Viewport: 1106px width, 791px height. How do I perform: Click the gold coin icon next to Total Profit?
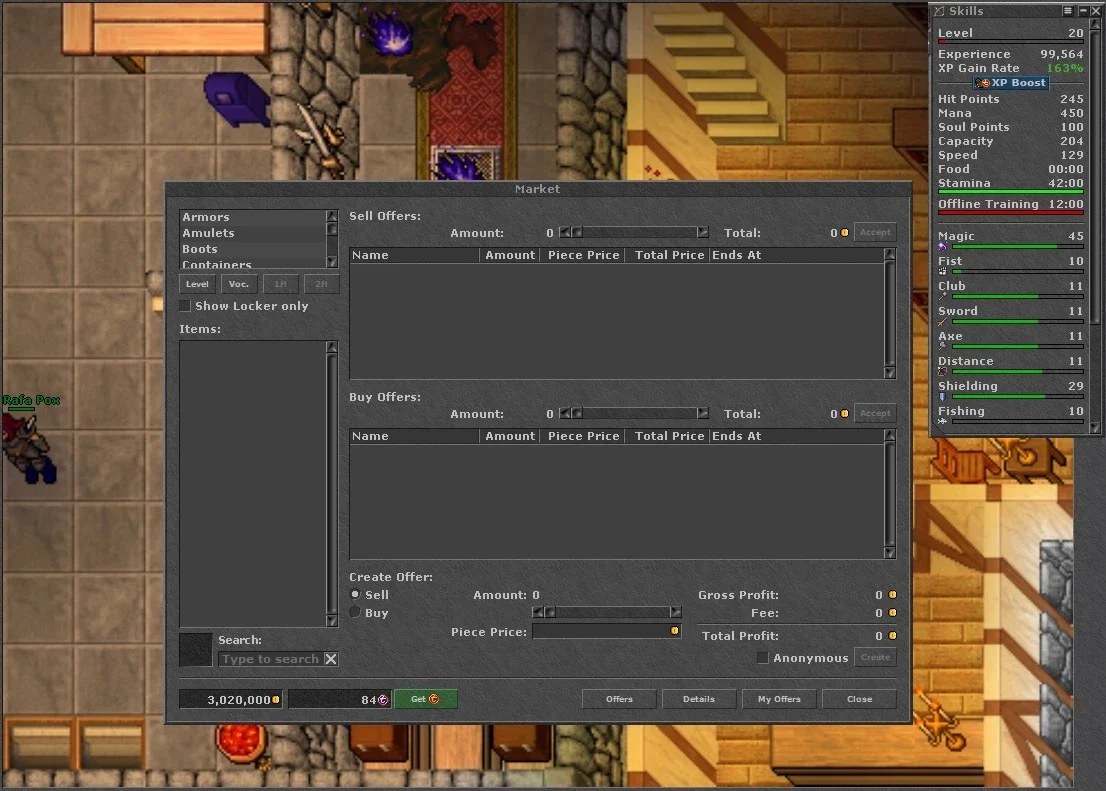tap(892, 636)
